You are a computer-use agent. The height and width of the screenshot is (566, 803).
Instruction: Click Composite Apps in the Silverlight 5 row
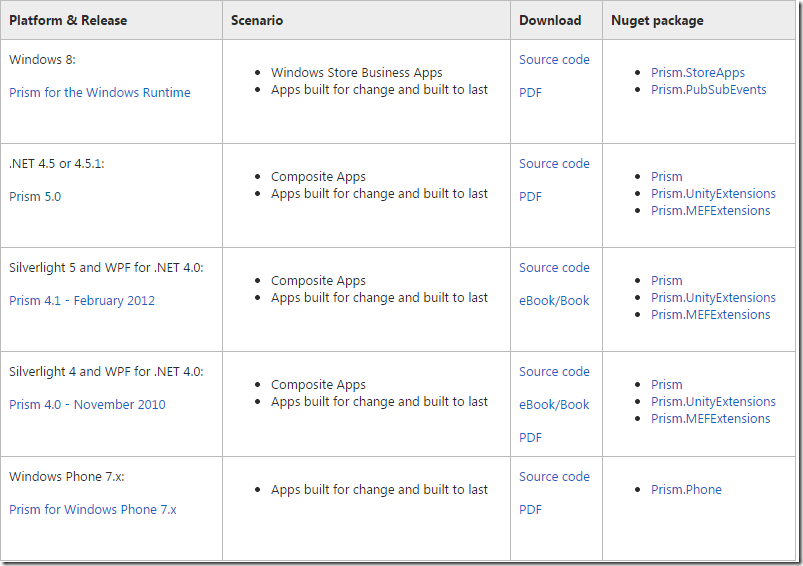click(318, 281)
